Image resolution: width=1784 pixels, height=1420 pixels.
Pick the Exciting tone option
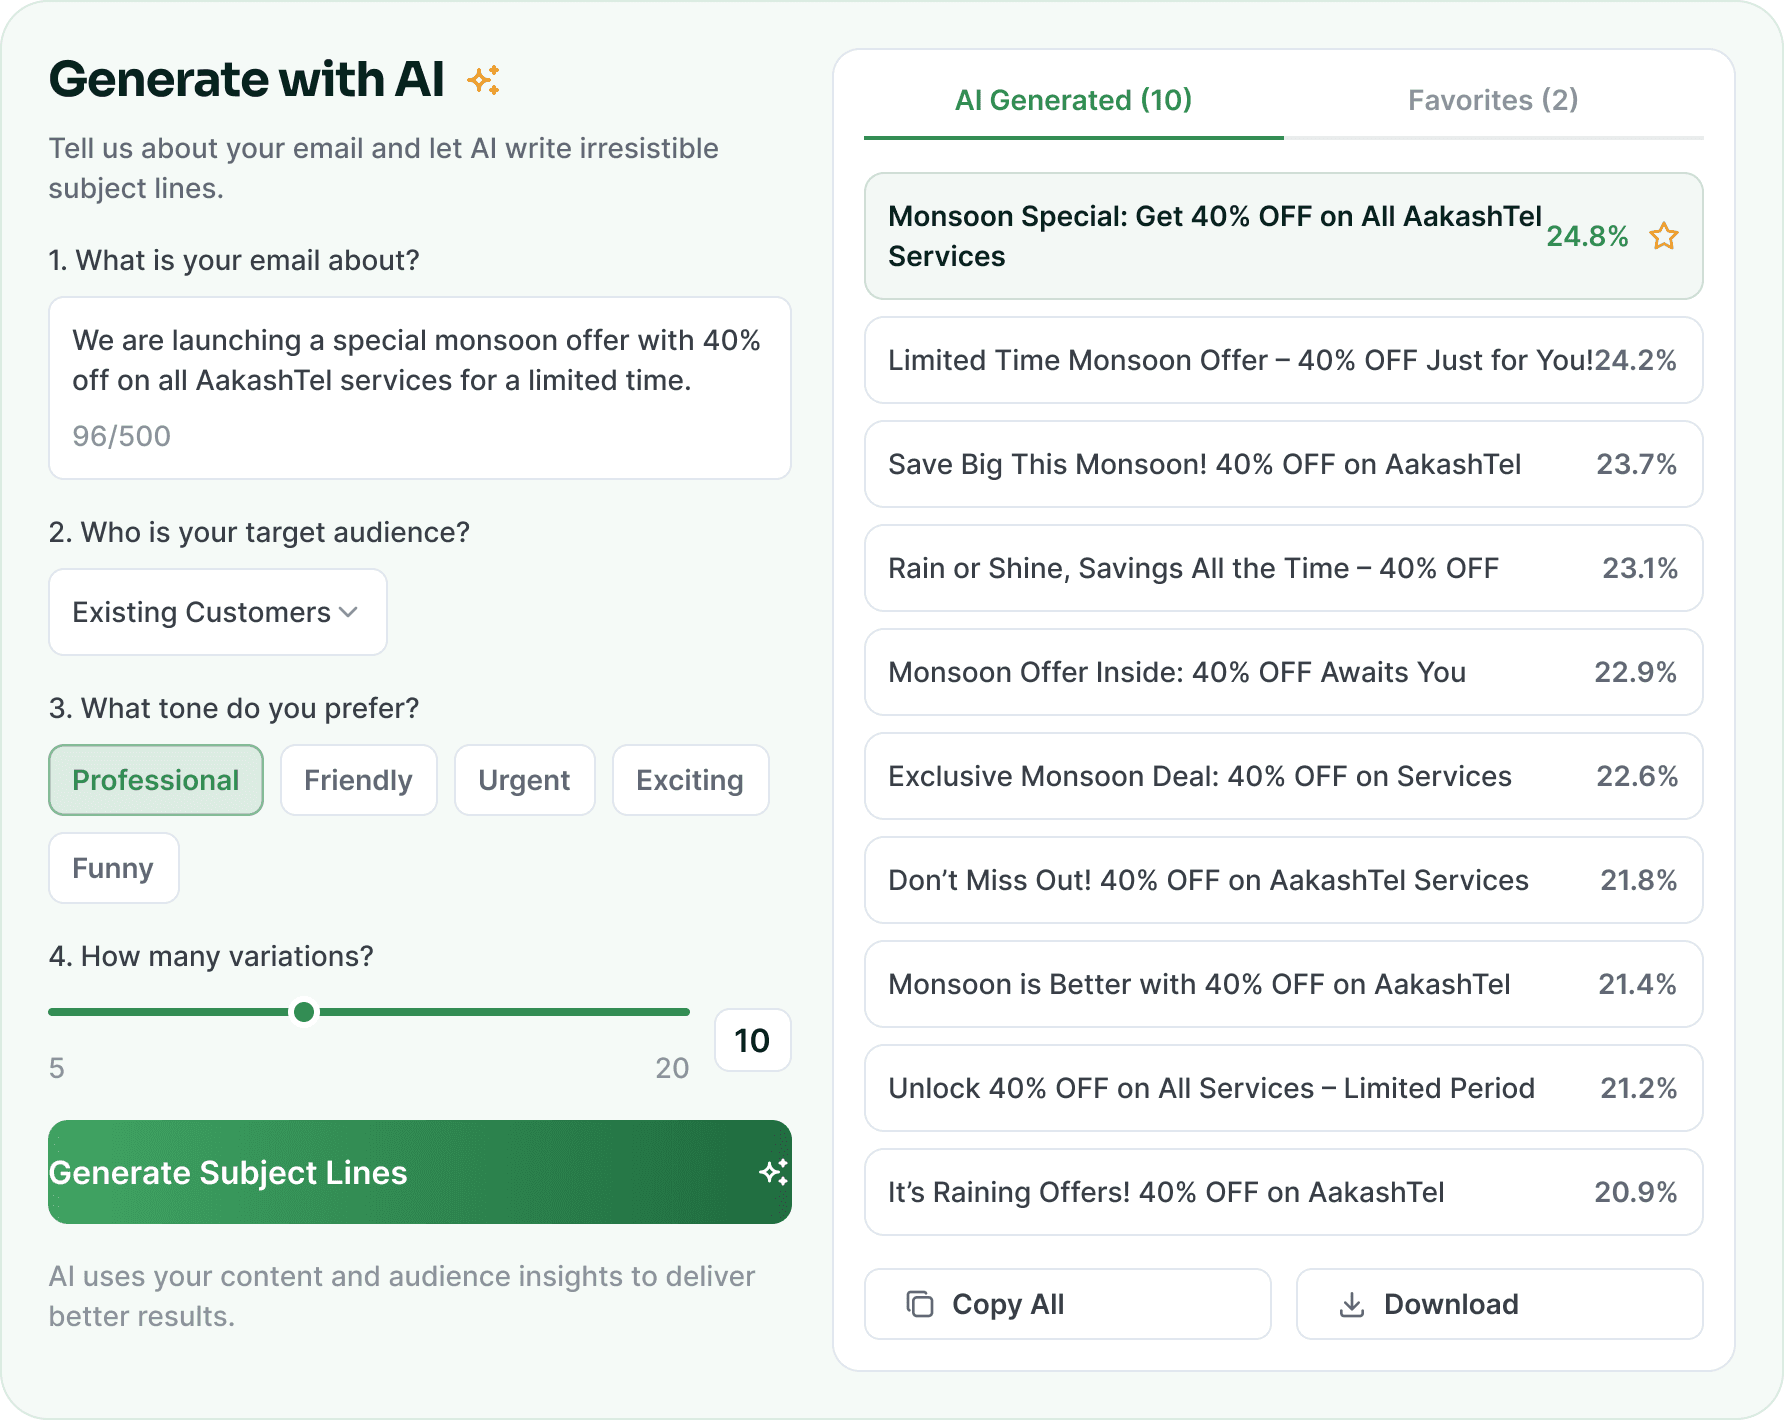coord(690,780)
